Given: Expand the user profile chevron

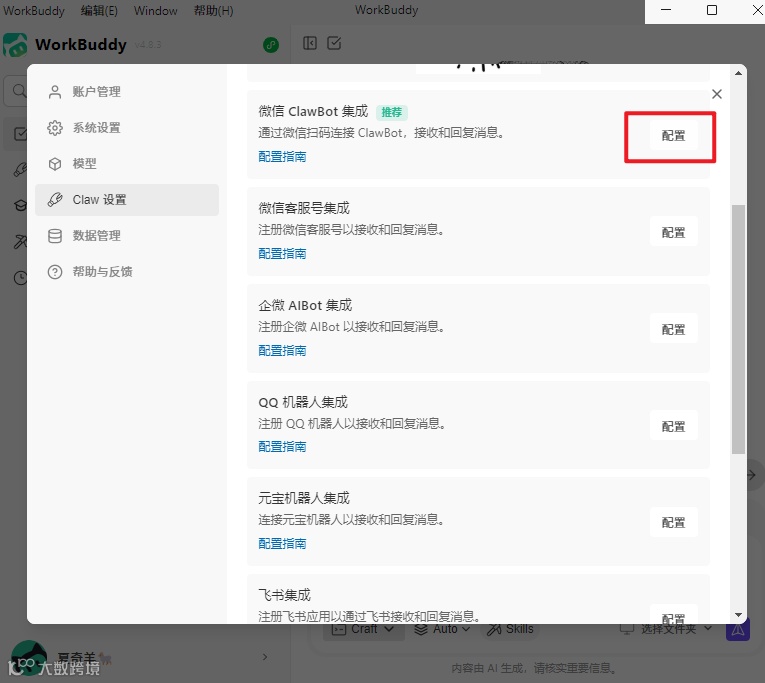Looking at the screenshot, I should (x=265, y=657).
